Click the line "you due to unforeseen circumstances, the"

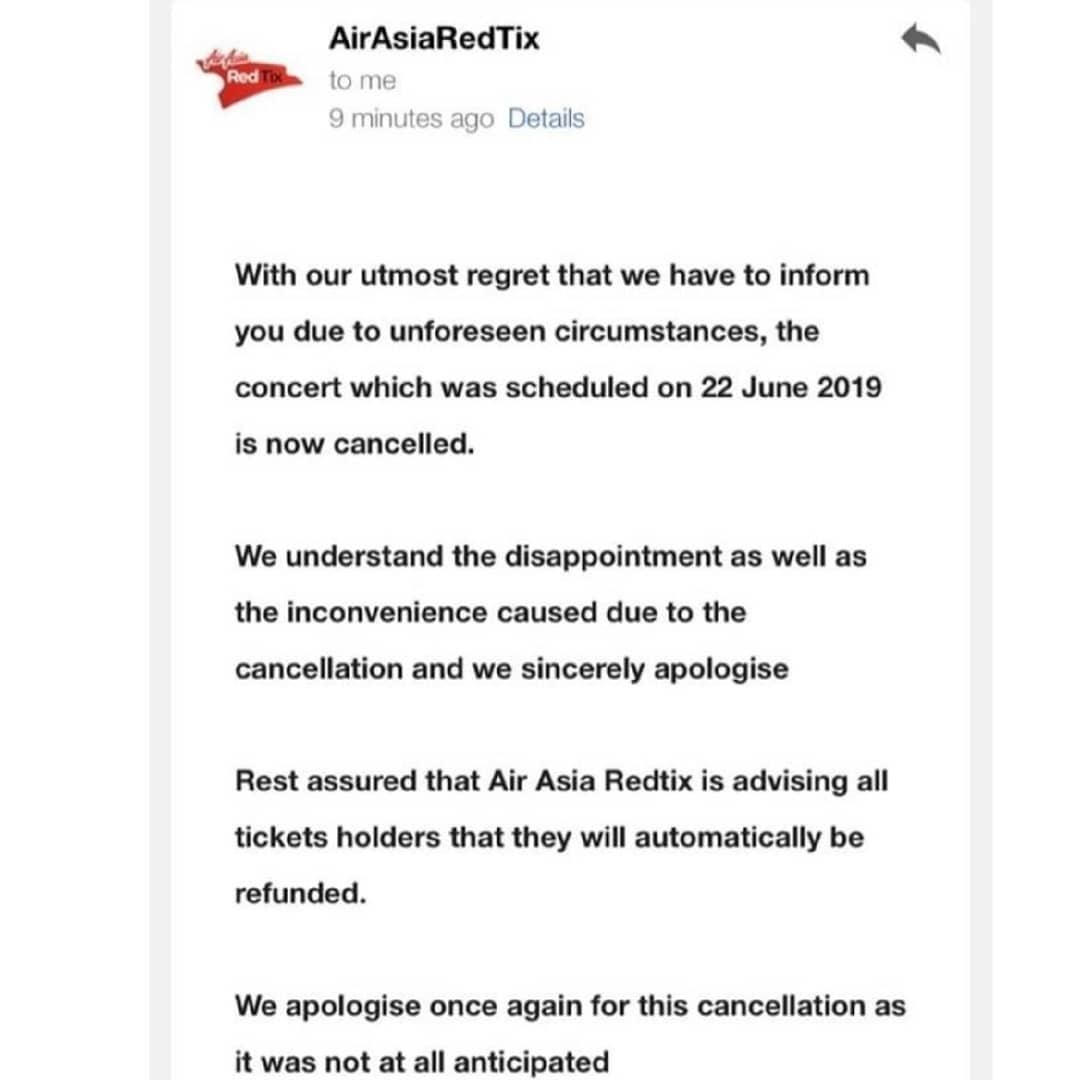point(527,332)
